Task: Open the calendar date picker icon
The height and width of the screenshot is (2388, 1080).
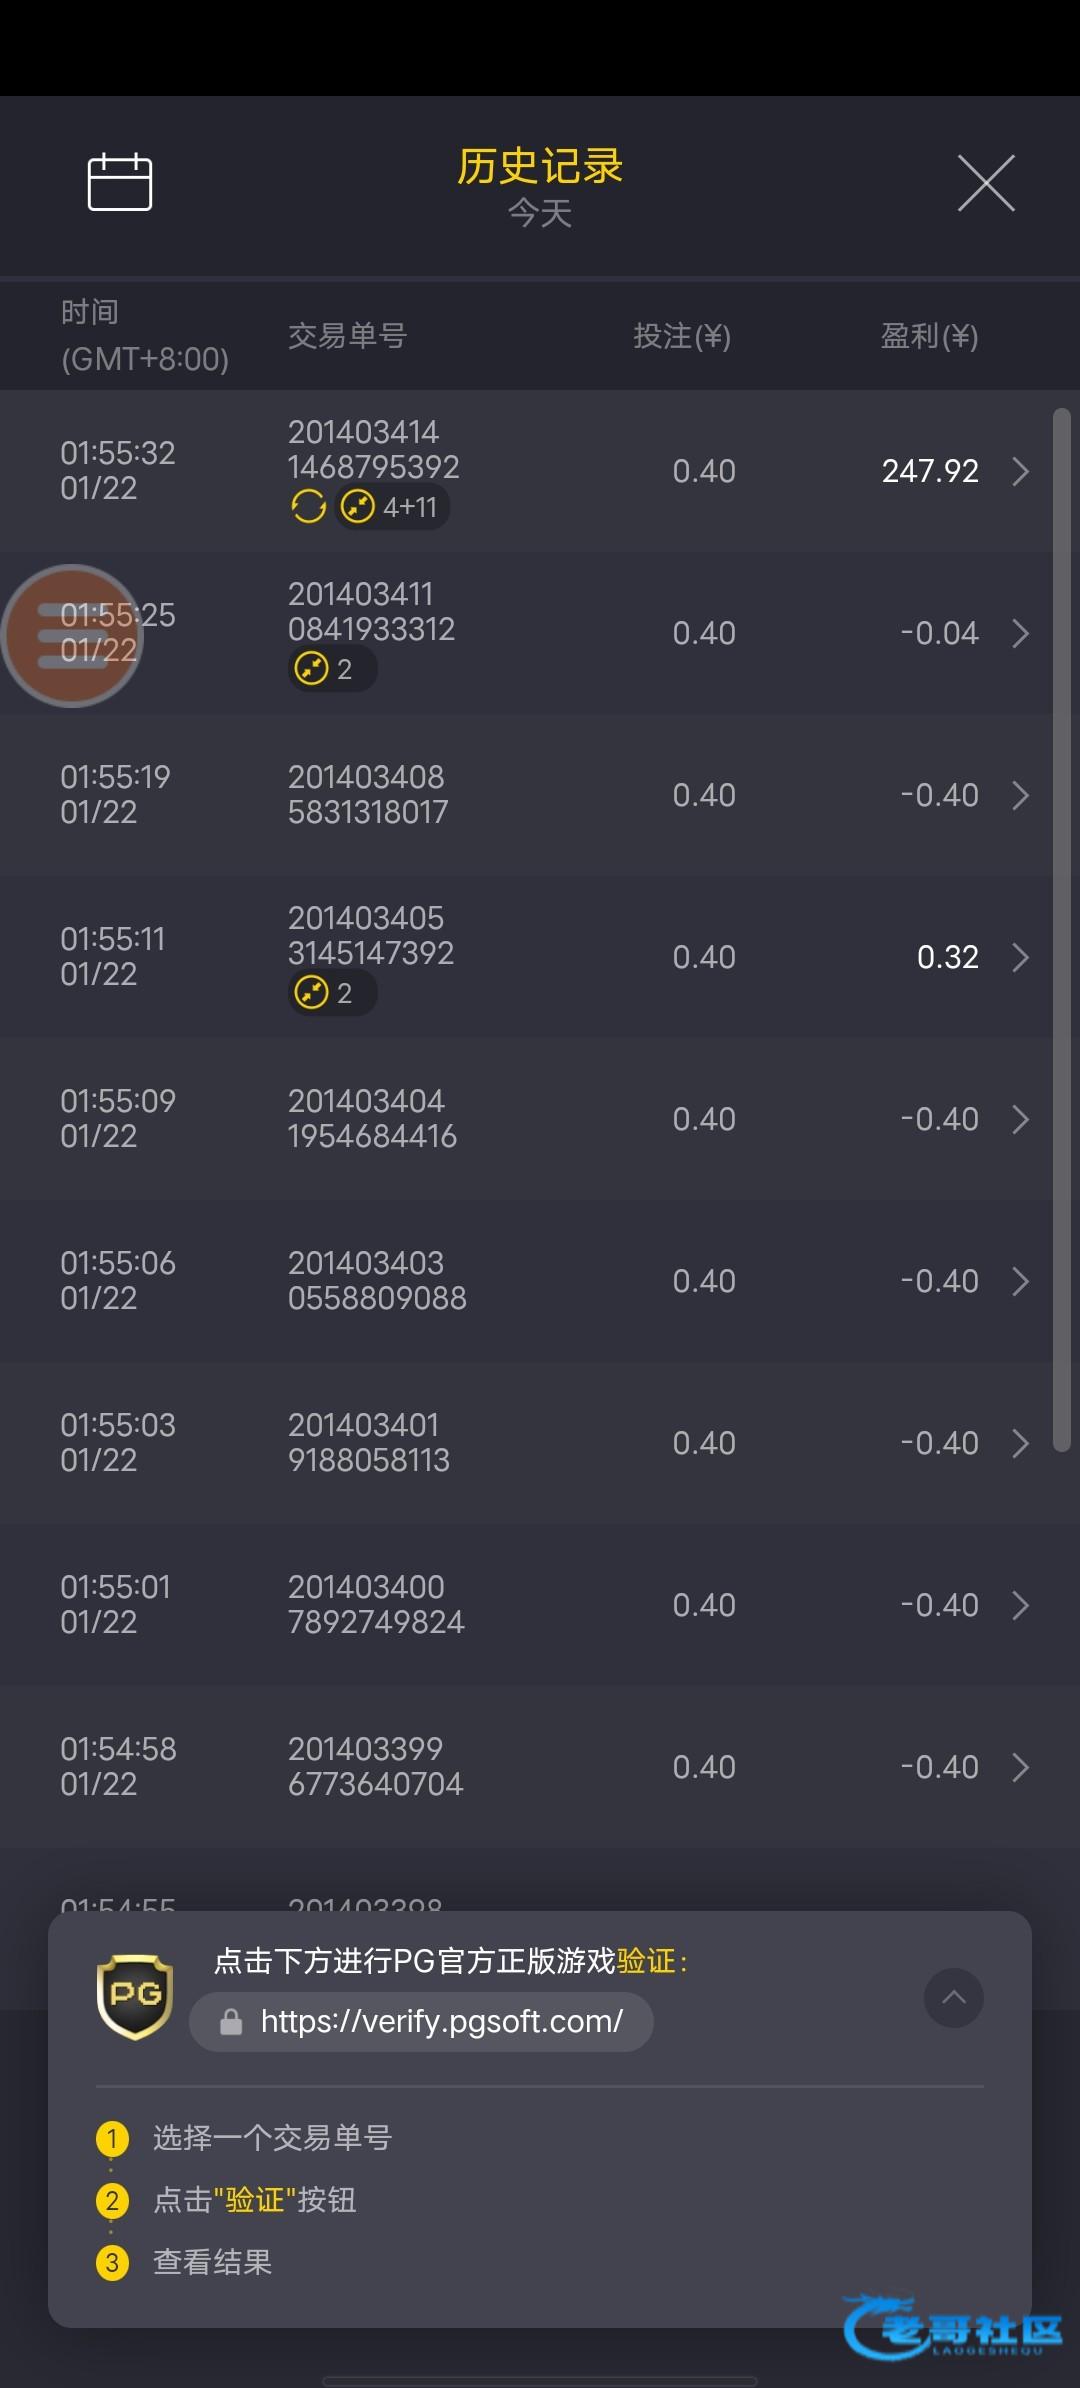Action: [x=120, y=182]
